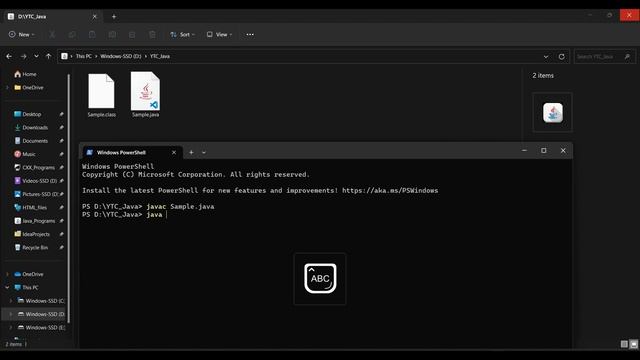
Task: Open the pinned Java_Programs folder
Action: click(34, 221)
